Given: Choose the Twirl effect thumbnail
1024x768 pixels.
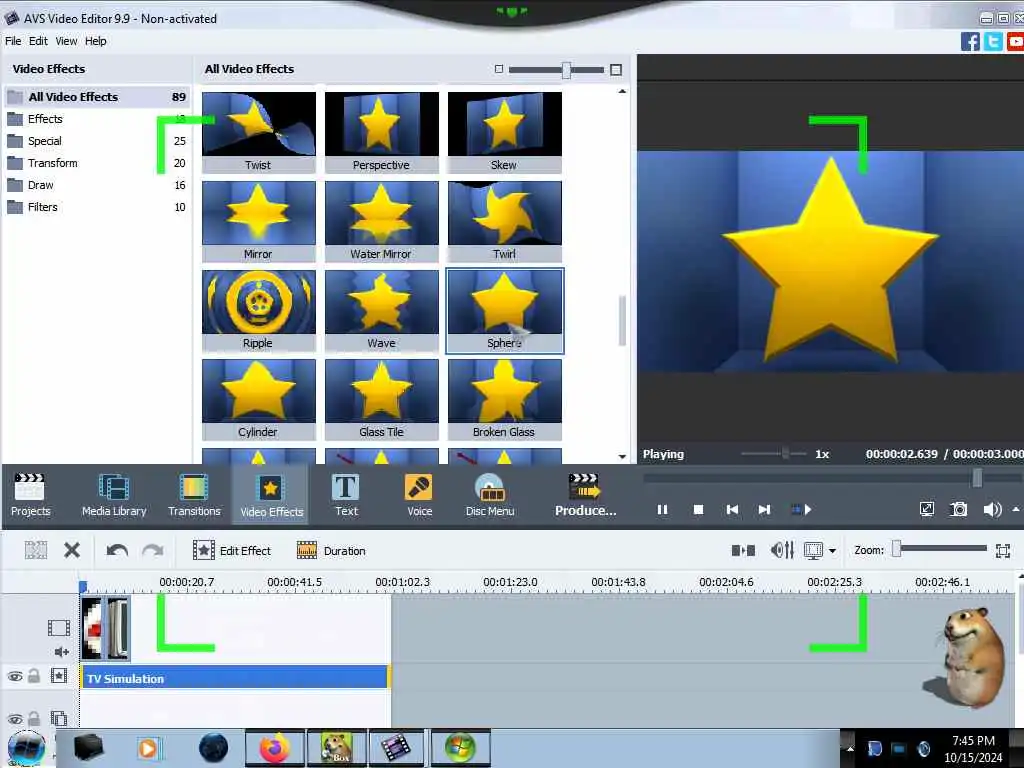Looking at the screenshot, I should (x=504, y=221).
